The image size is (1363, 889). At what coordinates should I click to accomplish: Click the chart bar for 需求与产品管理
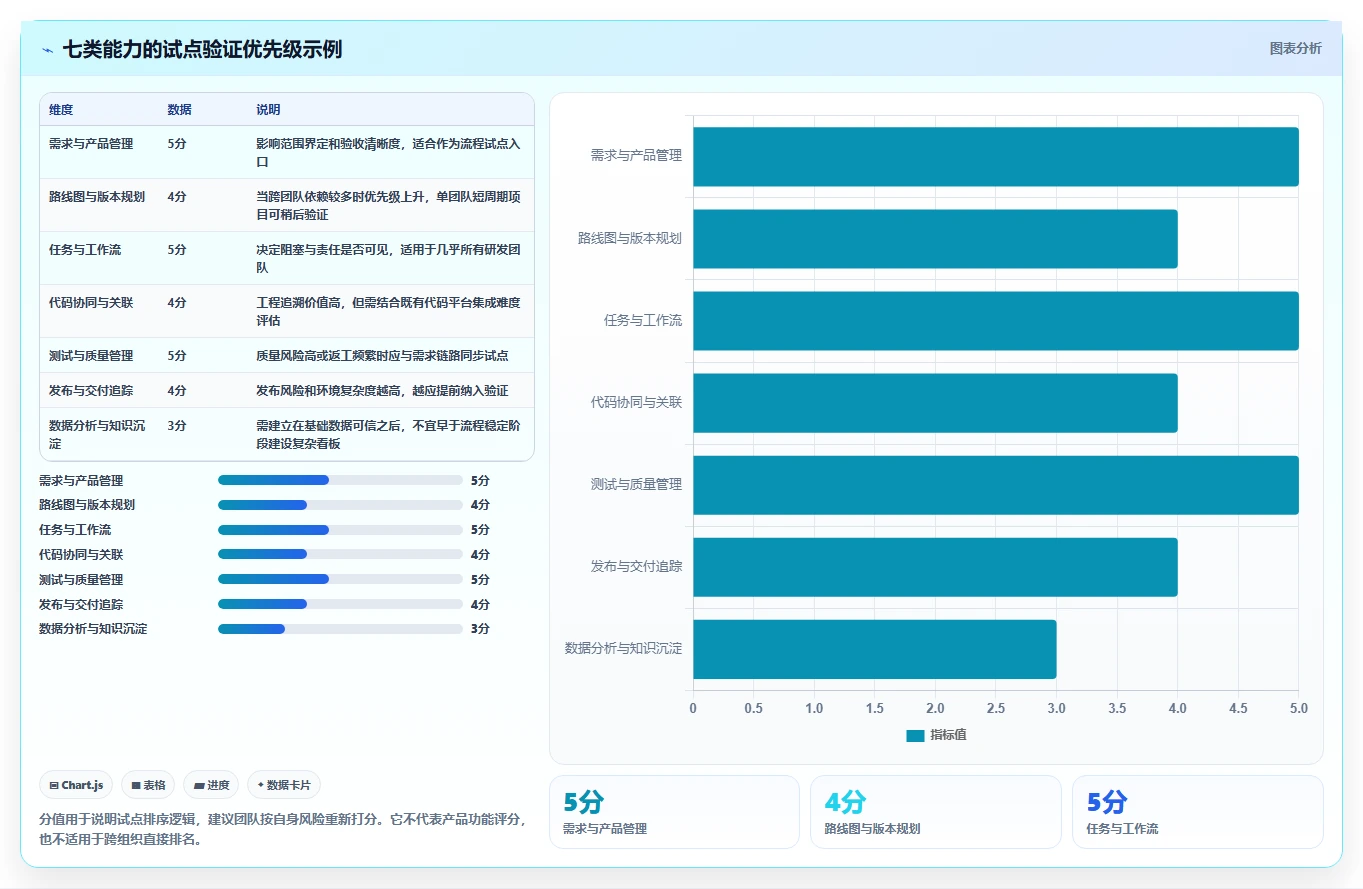[996, 156]
